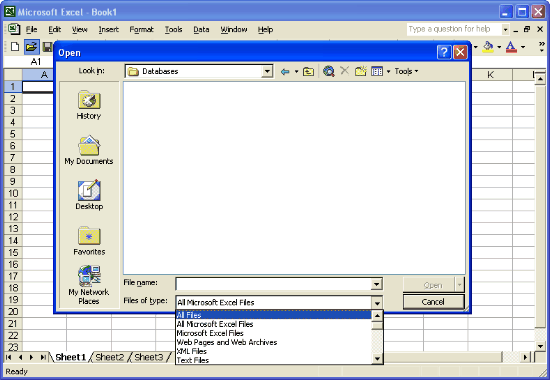Click the next sheet navigation arrow

[x=32, y=357]
